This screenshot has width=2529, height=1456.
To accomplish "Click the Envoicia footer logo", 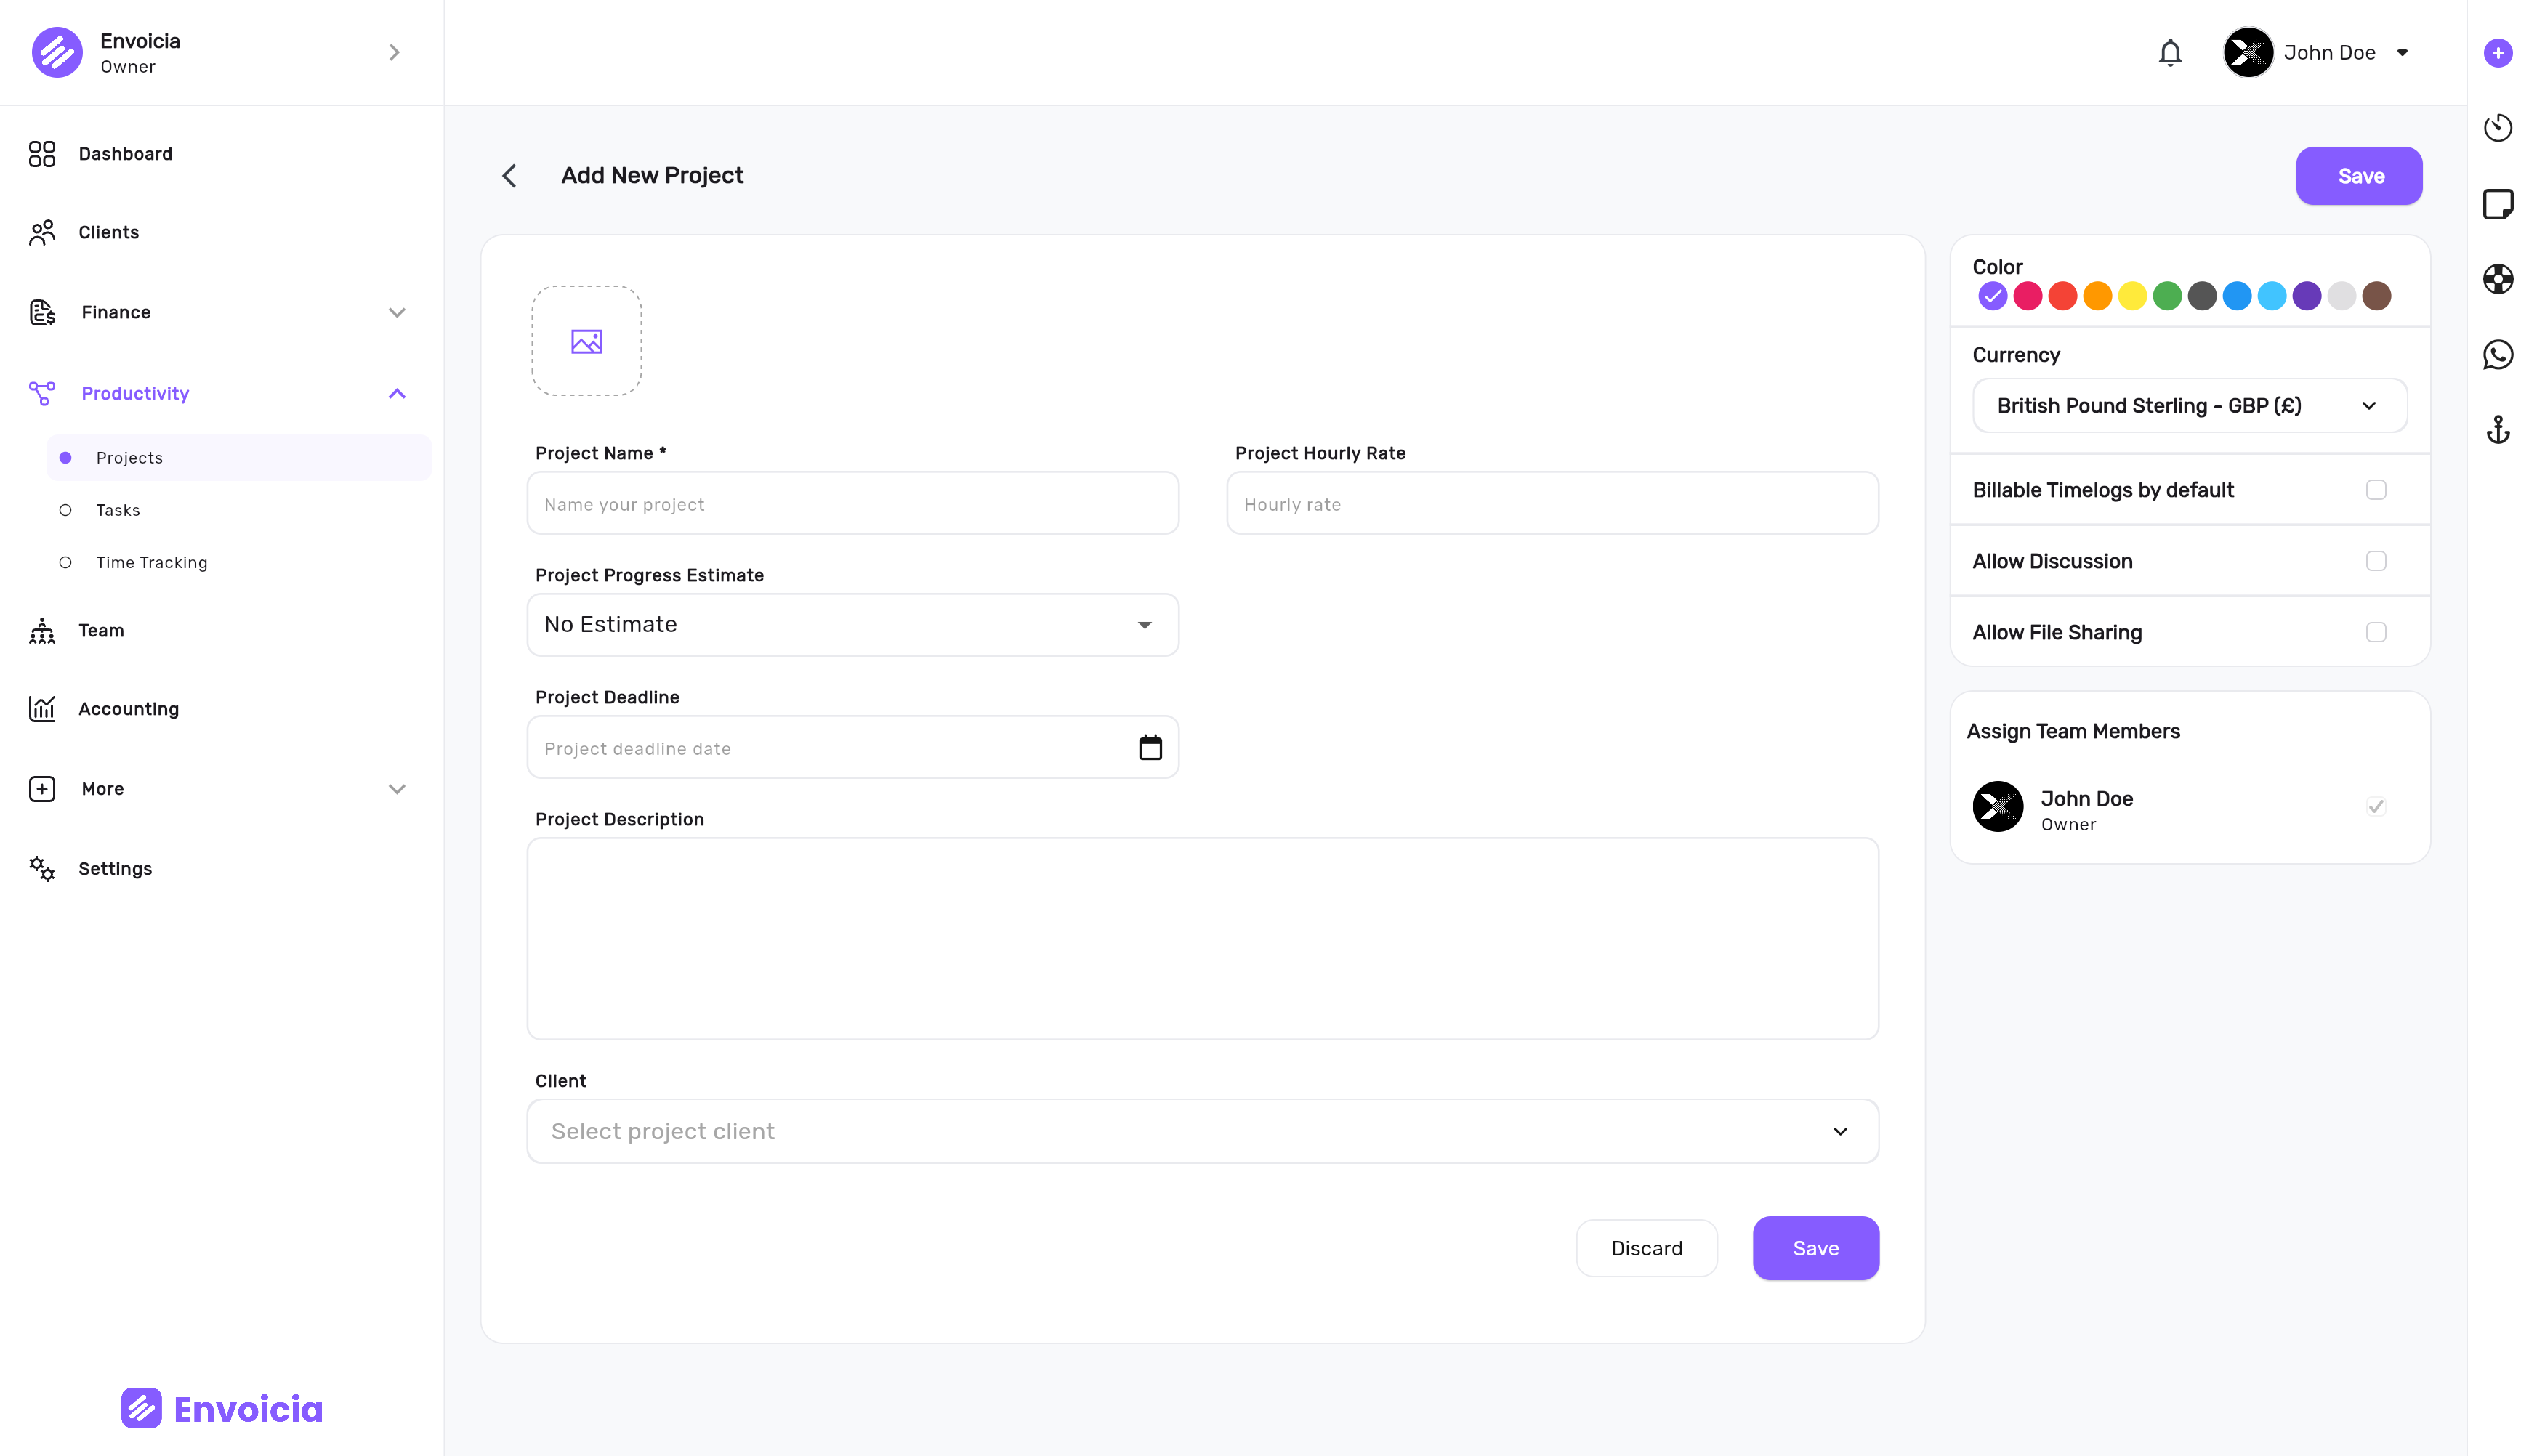I will 222,1408.
